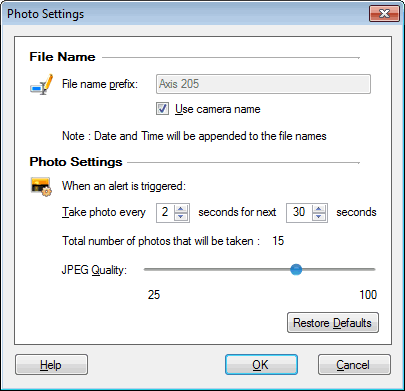405x391 pixels.
Task: Increase the duration seconds spinner
Action: coord(319,209)
